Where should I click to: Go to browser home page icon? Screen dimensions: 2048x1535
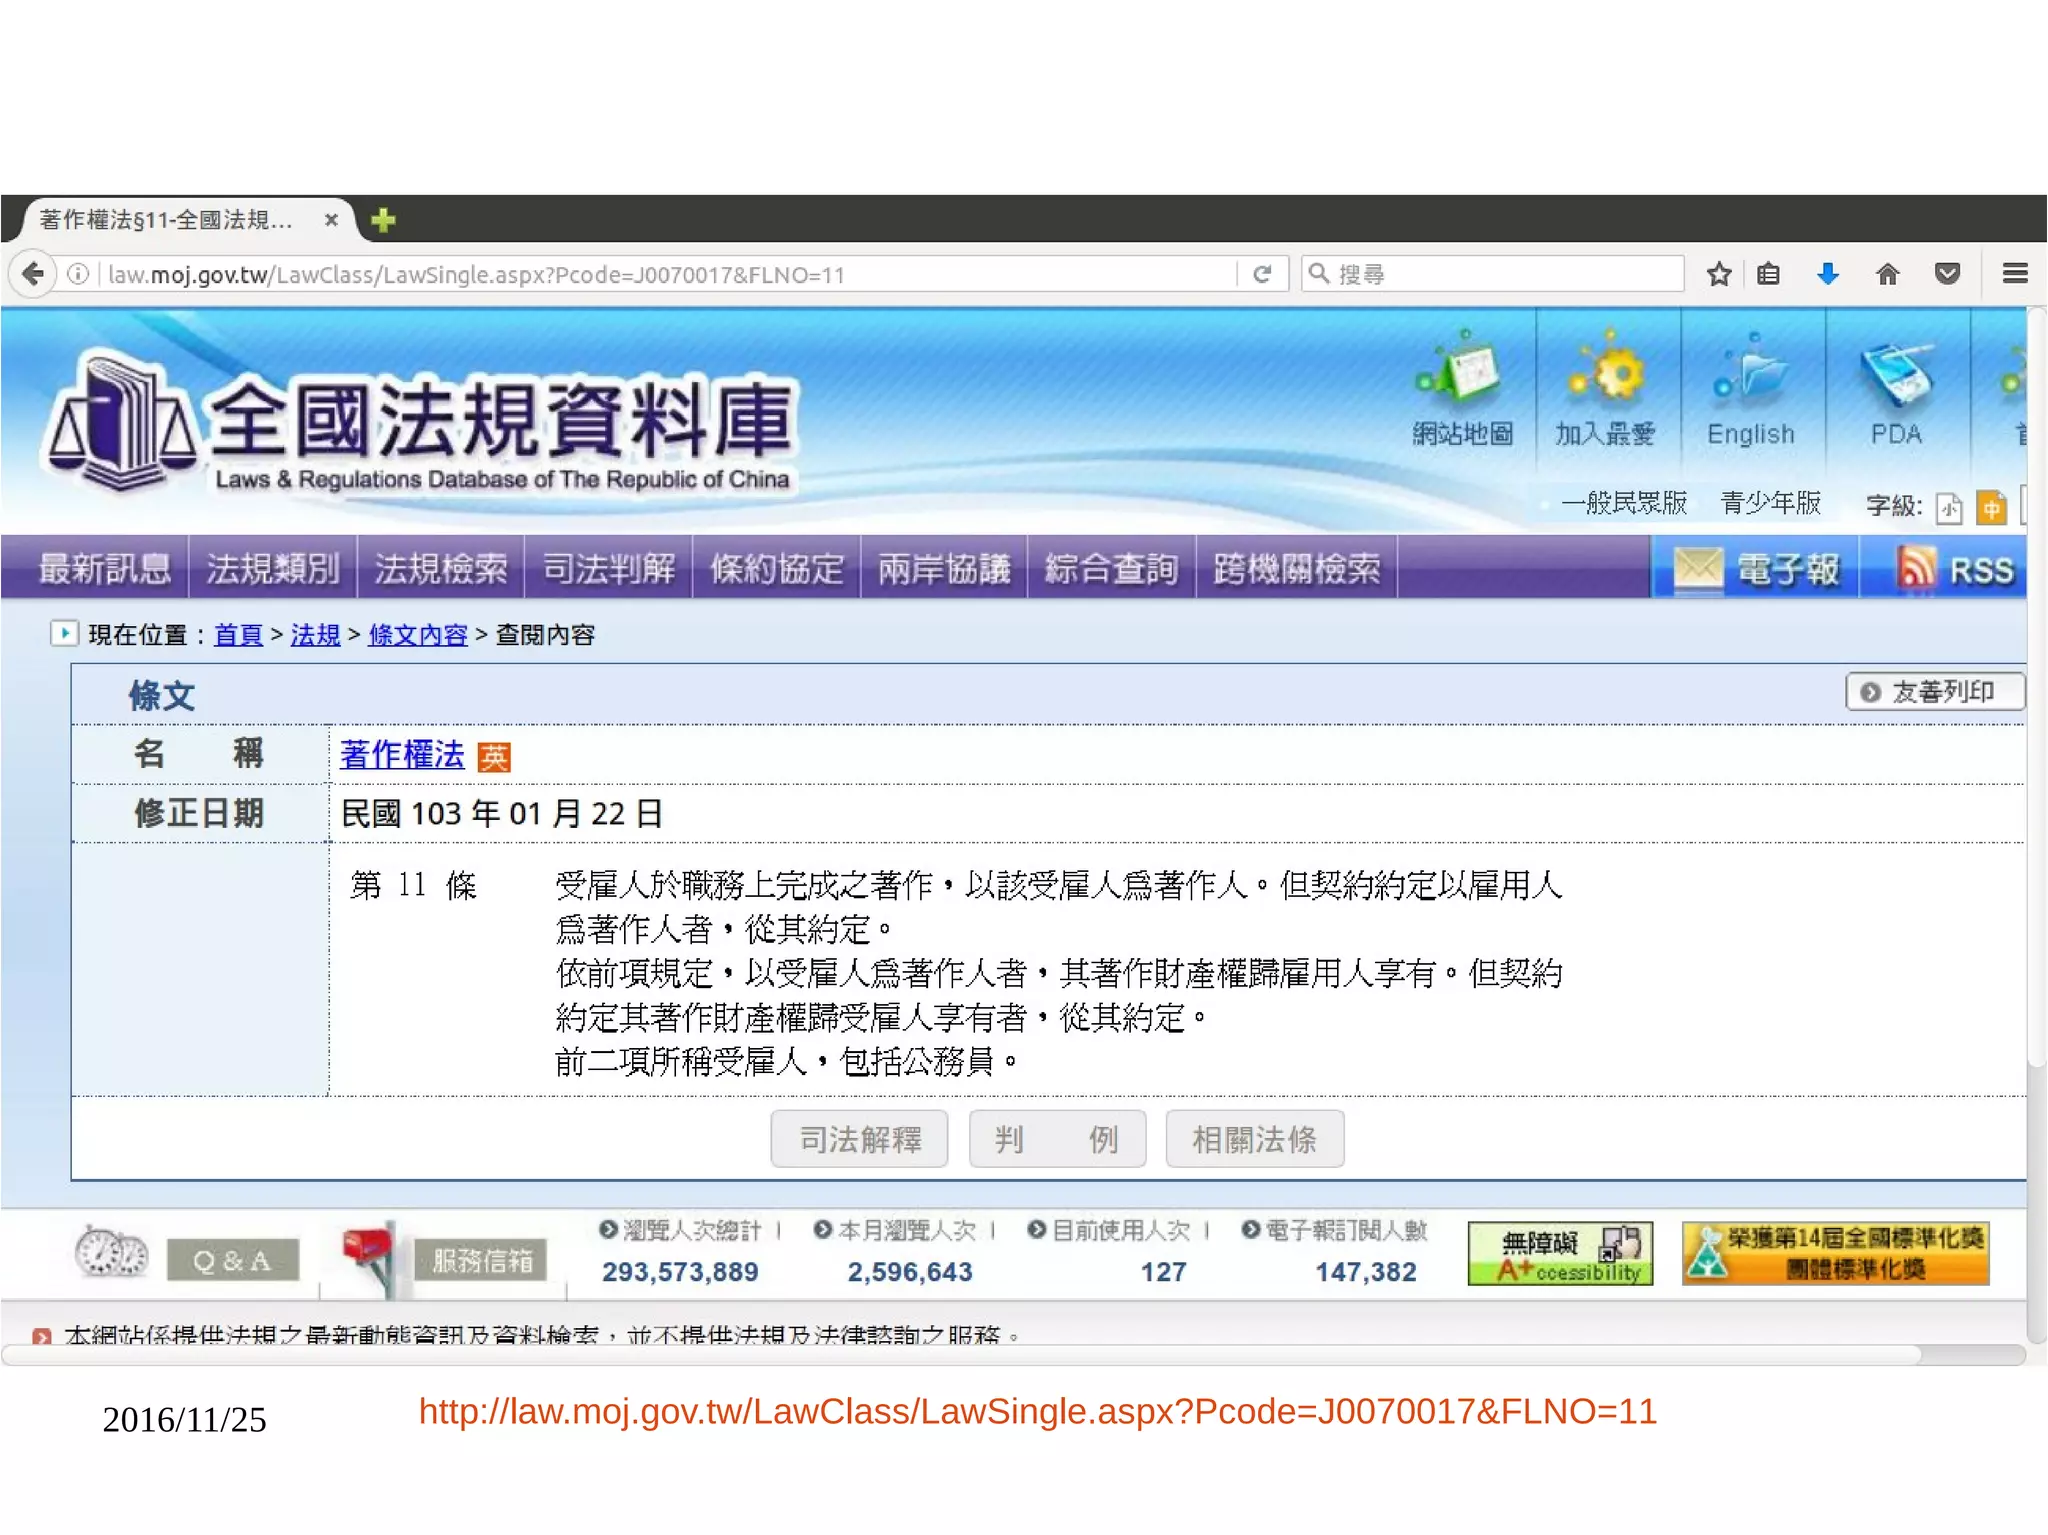[1887, 274]
